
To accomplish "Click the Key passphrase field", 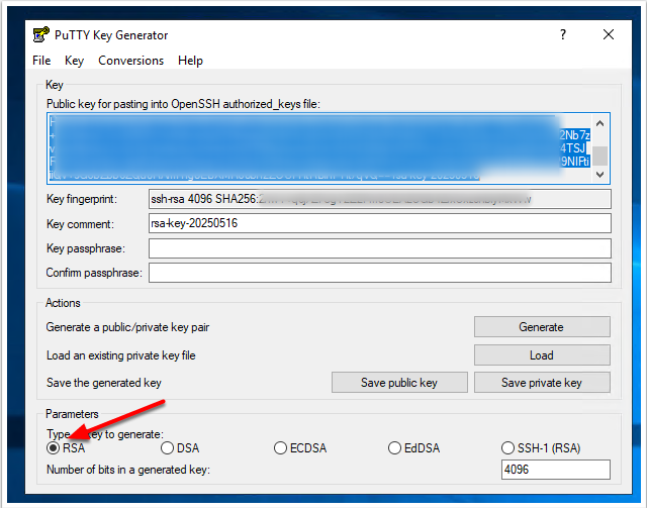I will pyautogui.click(x=380, y=248).
